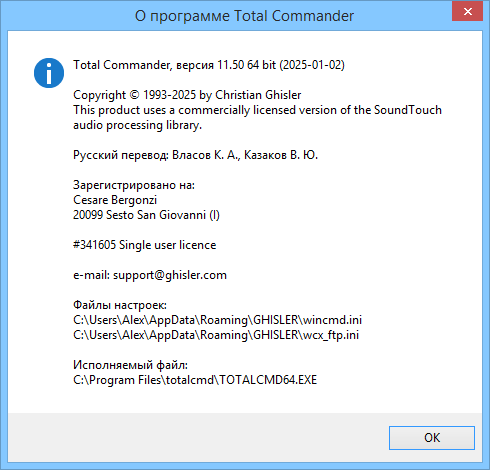
Task: Click the OK button
Action: click(x=432, y=438)
